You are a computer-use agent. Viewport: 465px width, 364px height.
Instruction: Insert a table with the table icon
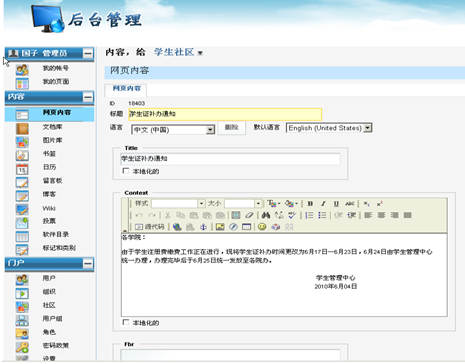(x=246, y=227)
